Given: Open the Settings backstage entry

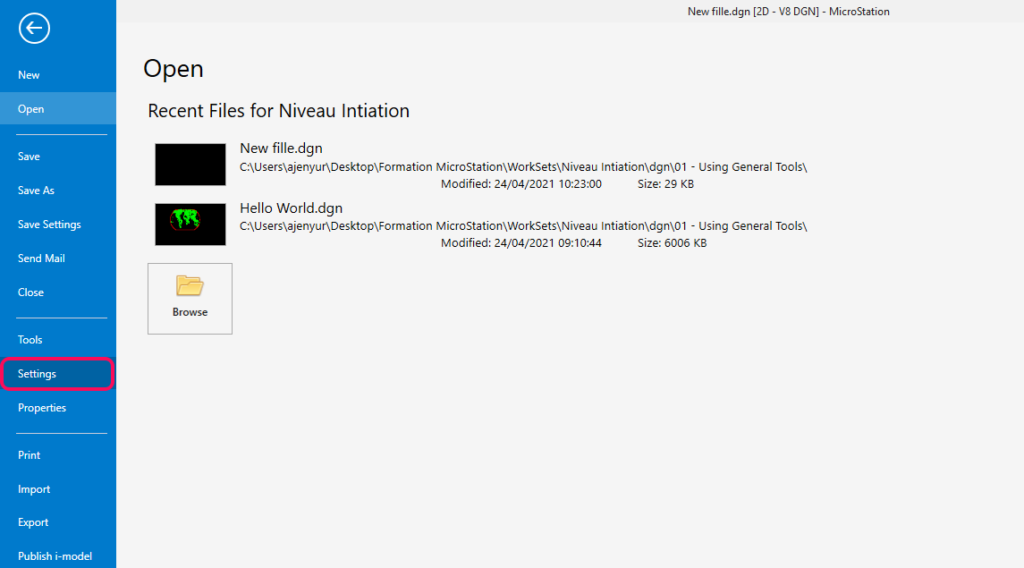Looking at the screenshot, I should tap(58, 373).
